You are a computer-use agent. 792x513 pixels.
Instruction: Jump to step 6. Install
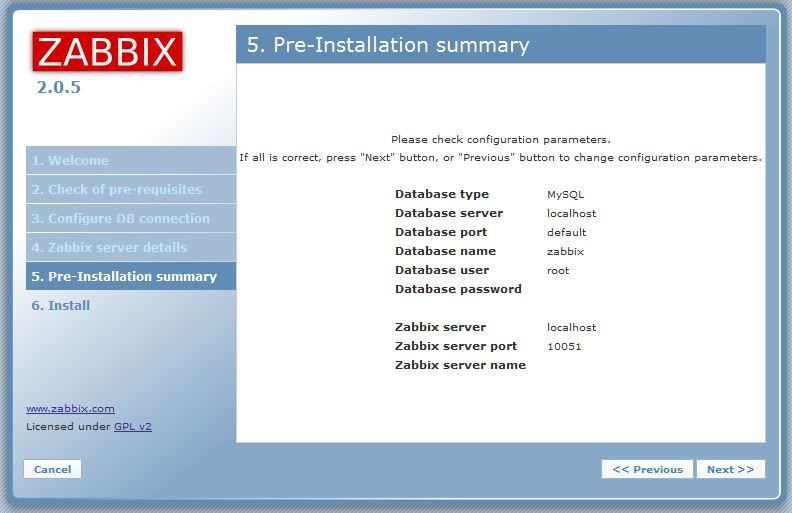(61, 305)
